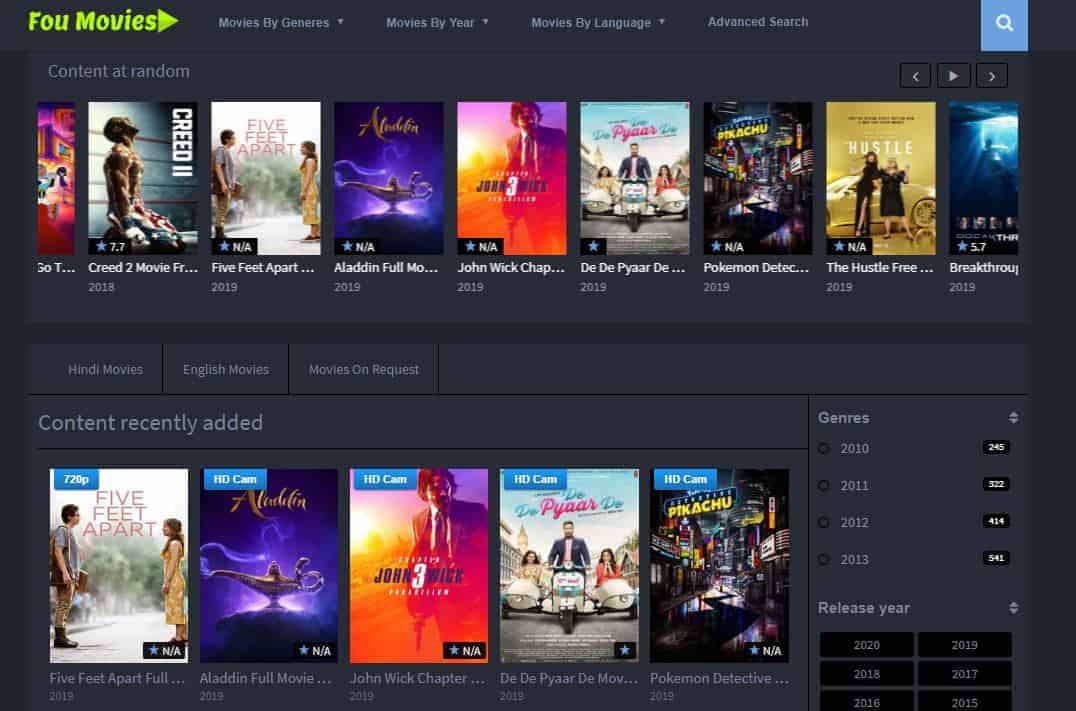Filter by release year 2015
Screen dimensions: 1076x711
click(x=965, y=701)
